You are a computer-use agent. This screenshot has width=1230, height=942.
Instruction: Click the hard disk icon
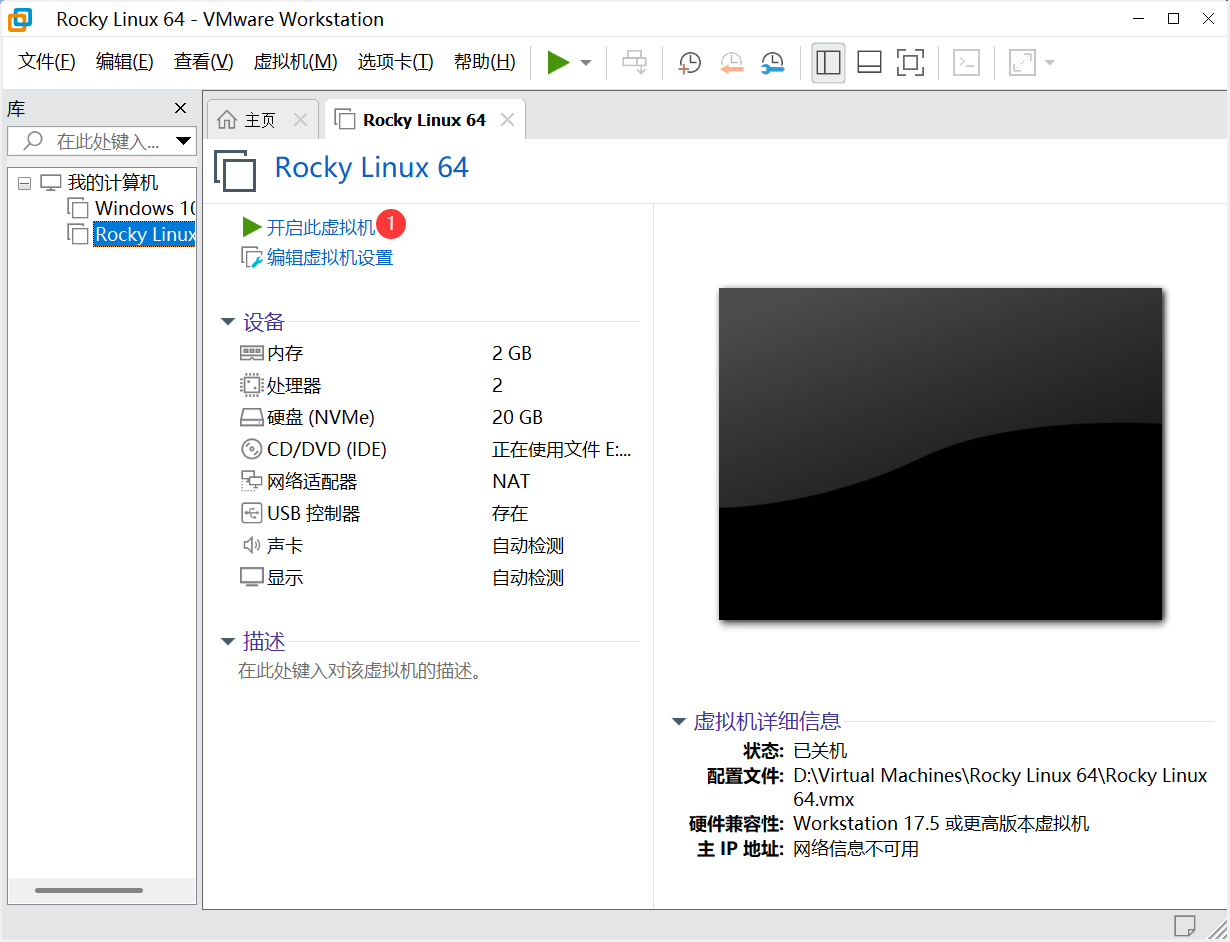[251, 417]
